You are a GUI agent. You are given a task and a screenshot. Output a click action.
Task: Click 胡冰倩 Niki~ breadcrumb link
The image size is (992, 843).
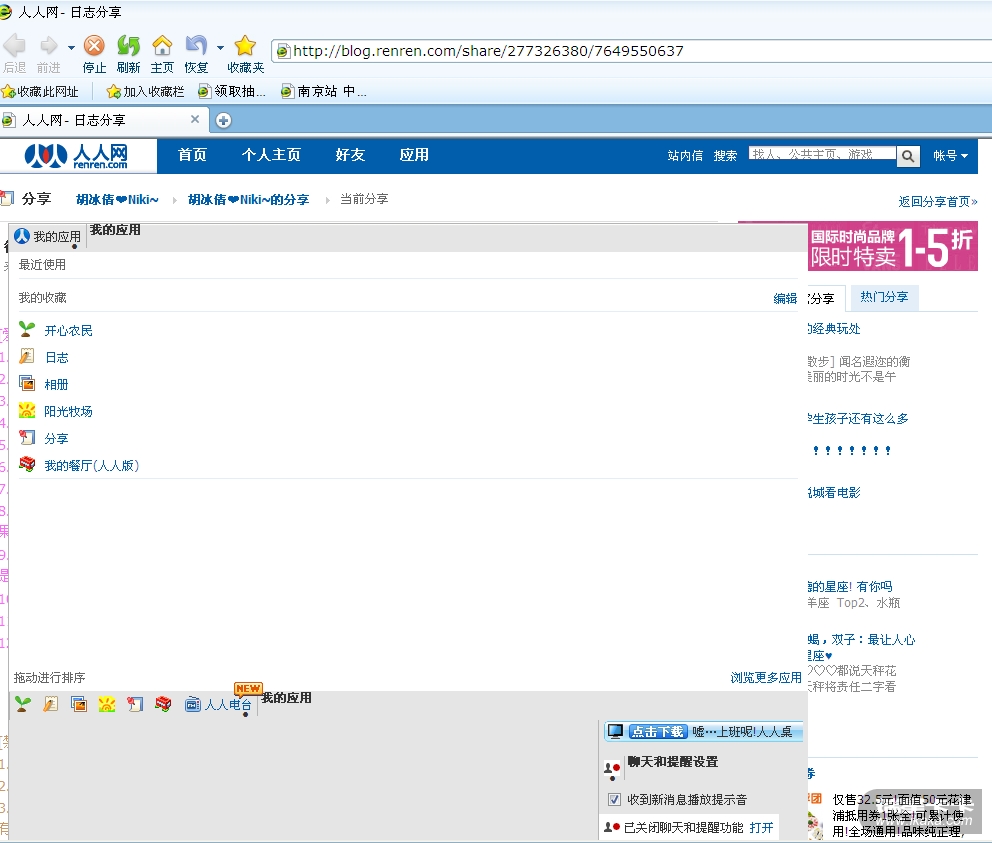117,199
